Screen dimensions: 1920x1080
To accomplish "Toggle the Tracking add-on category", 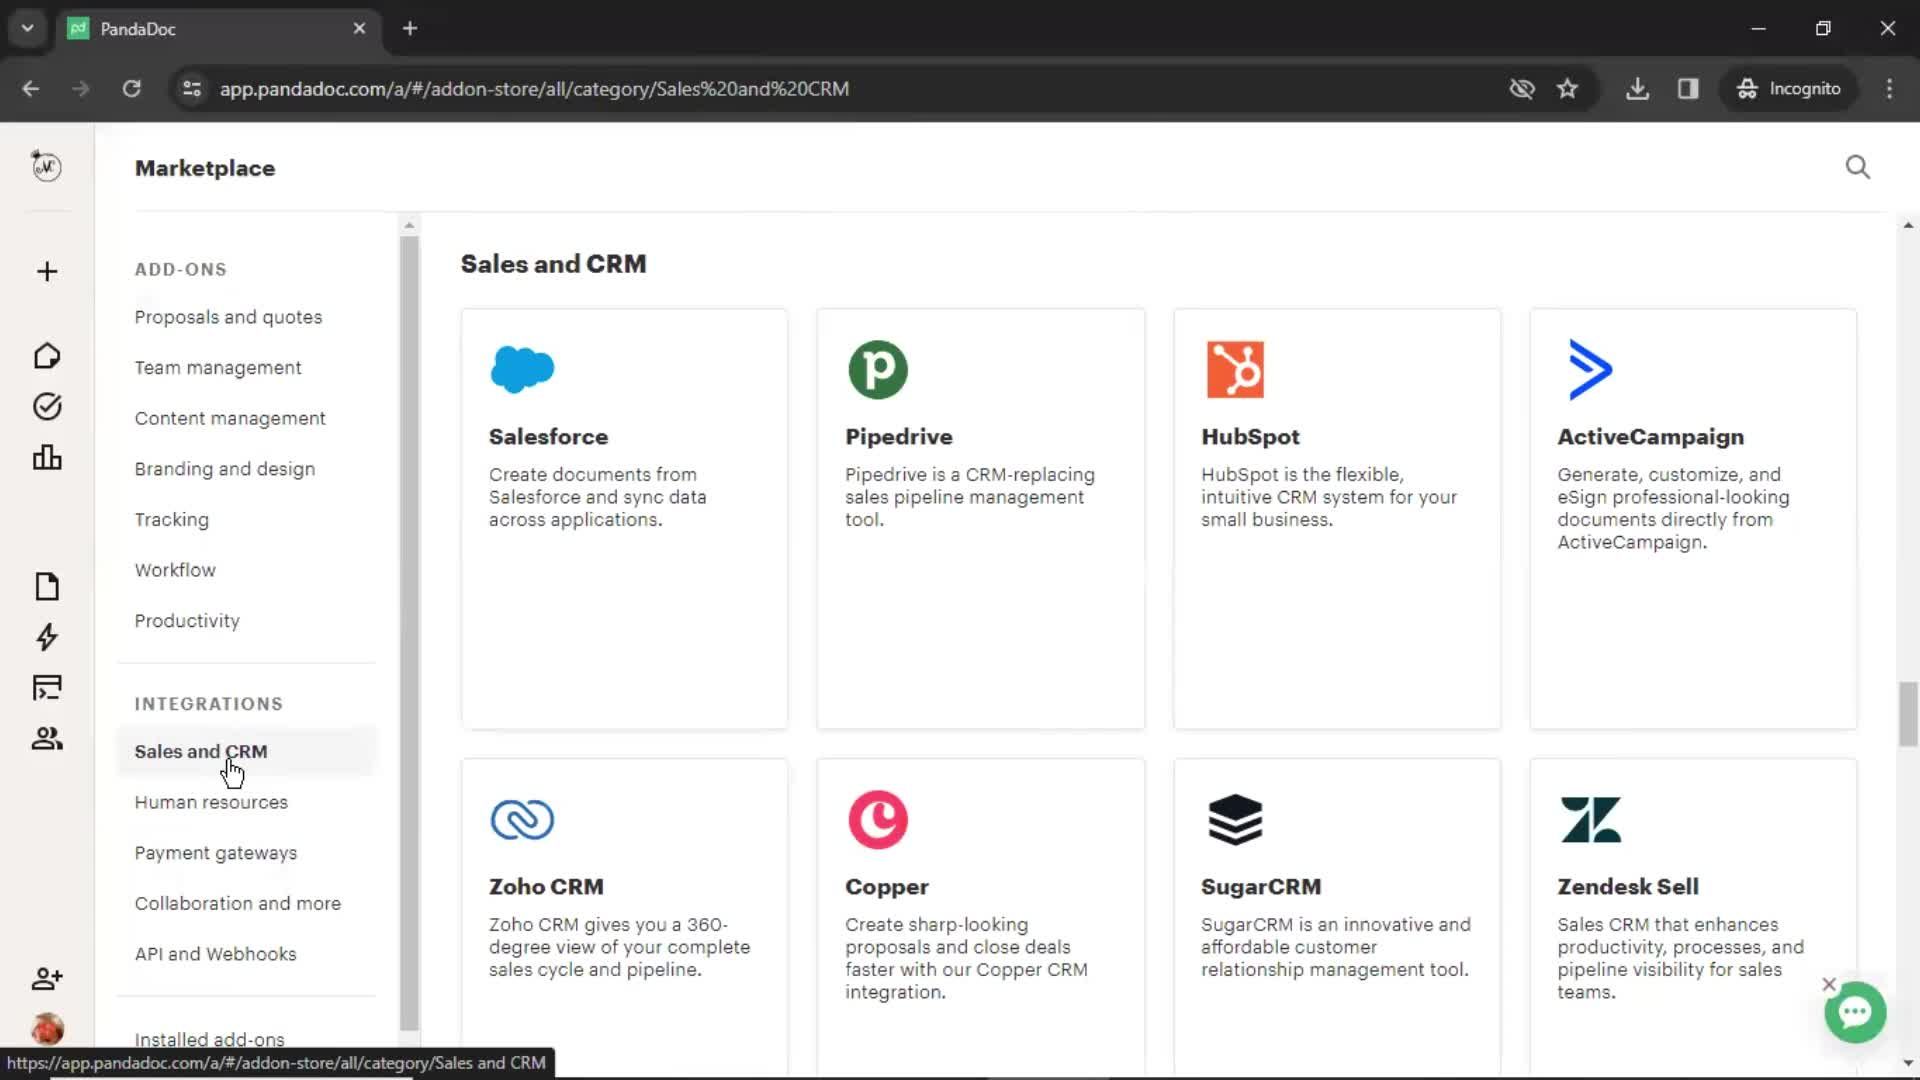I will pyautogui.click(x=173, y=520).
